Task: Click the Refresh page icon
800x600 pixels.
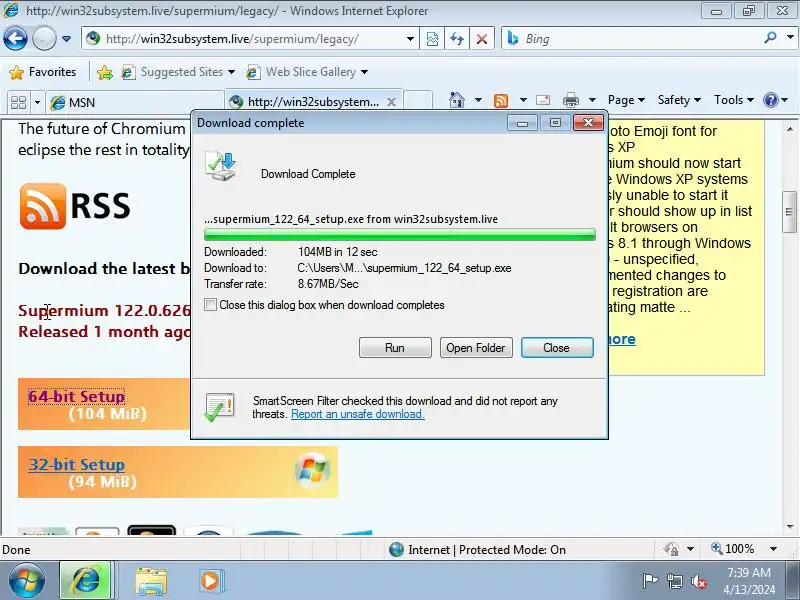Action: (x=457, y=39)
